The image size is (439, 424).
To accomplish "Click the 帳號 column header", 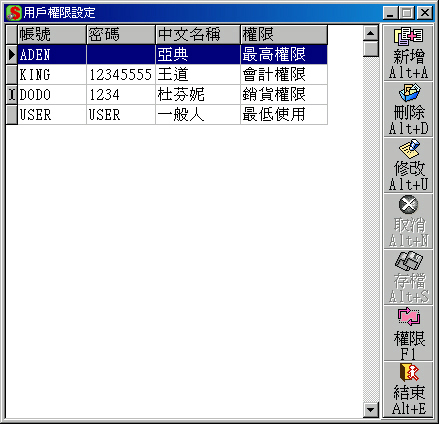I will click(52, 34).
